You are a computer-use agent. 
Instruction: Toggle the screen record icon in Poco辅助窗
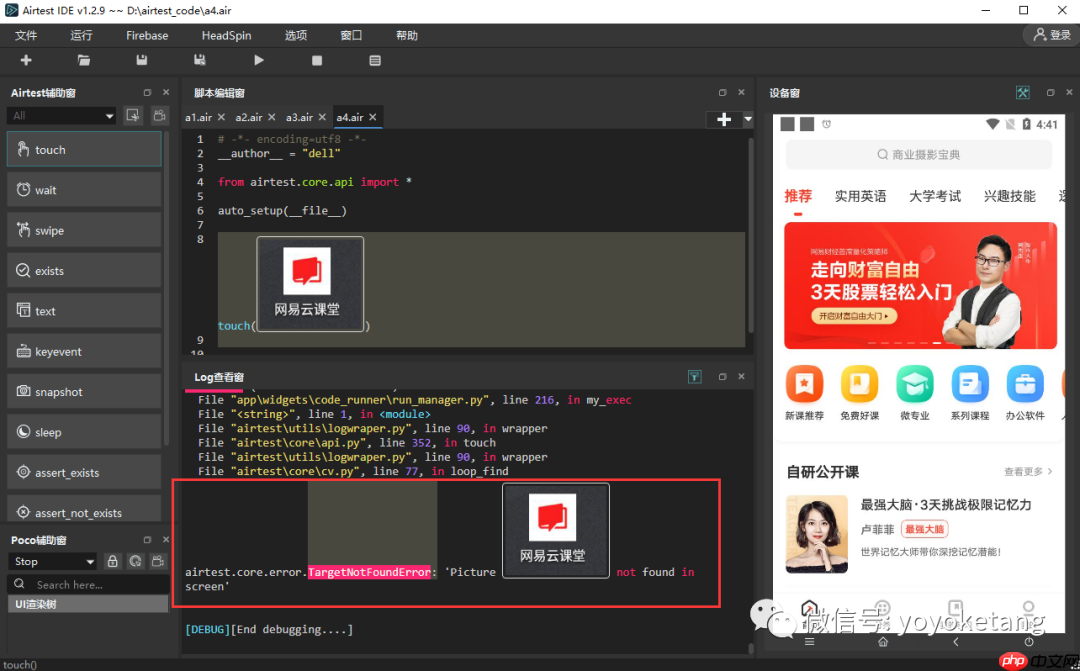coord(157,561)
